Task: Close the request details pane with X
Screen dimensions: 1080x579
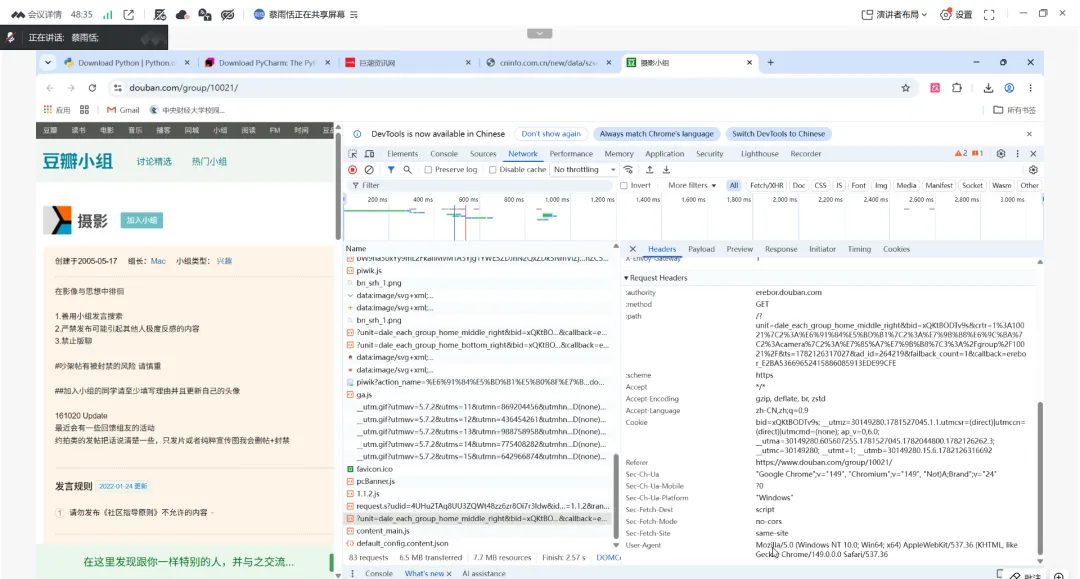Action: point(633,249)
